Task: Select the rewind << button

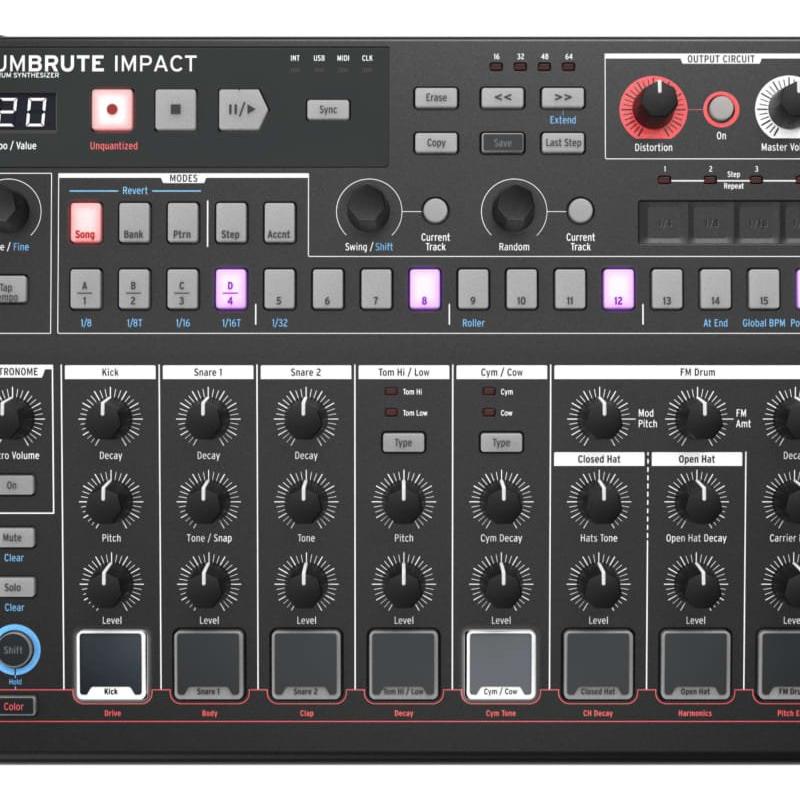Action: [503, 97]
